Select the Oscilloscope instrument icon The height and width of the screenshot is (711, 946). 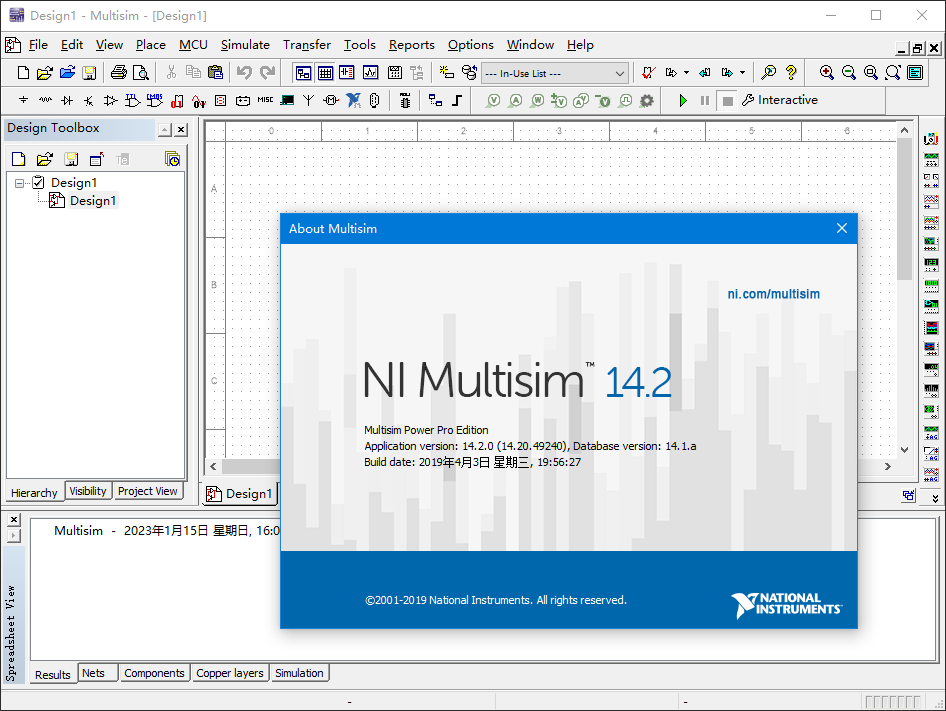click(x=931, y=201)
